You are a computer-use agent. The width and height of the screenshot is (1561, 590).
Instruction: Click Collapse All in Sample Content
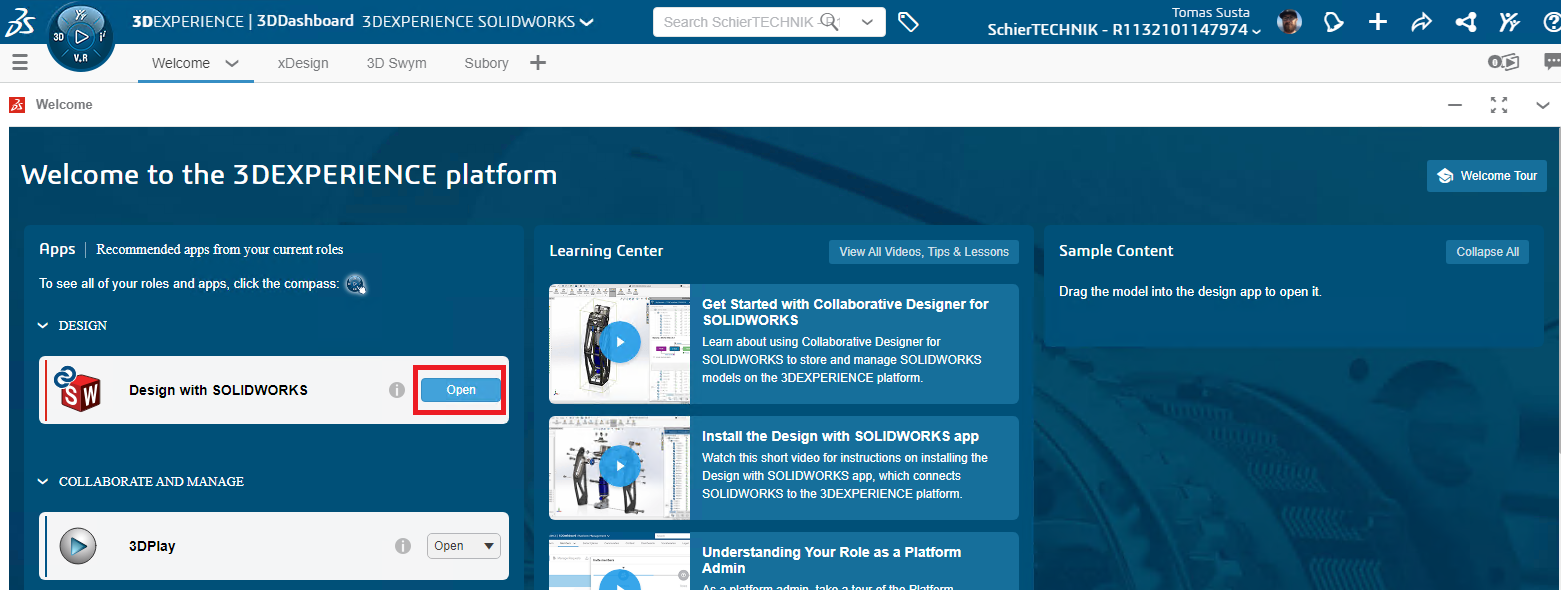tap(1487, 252)
